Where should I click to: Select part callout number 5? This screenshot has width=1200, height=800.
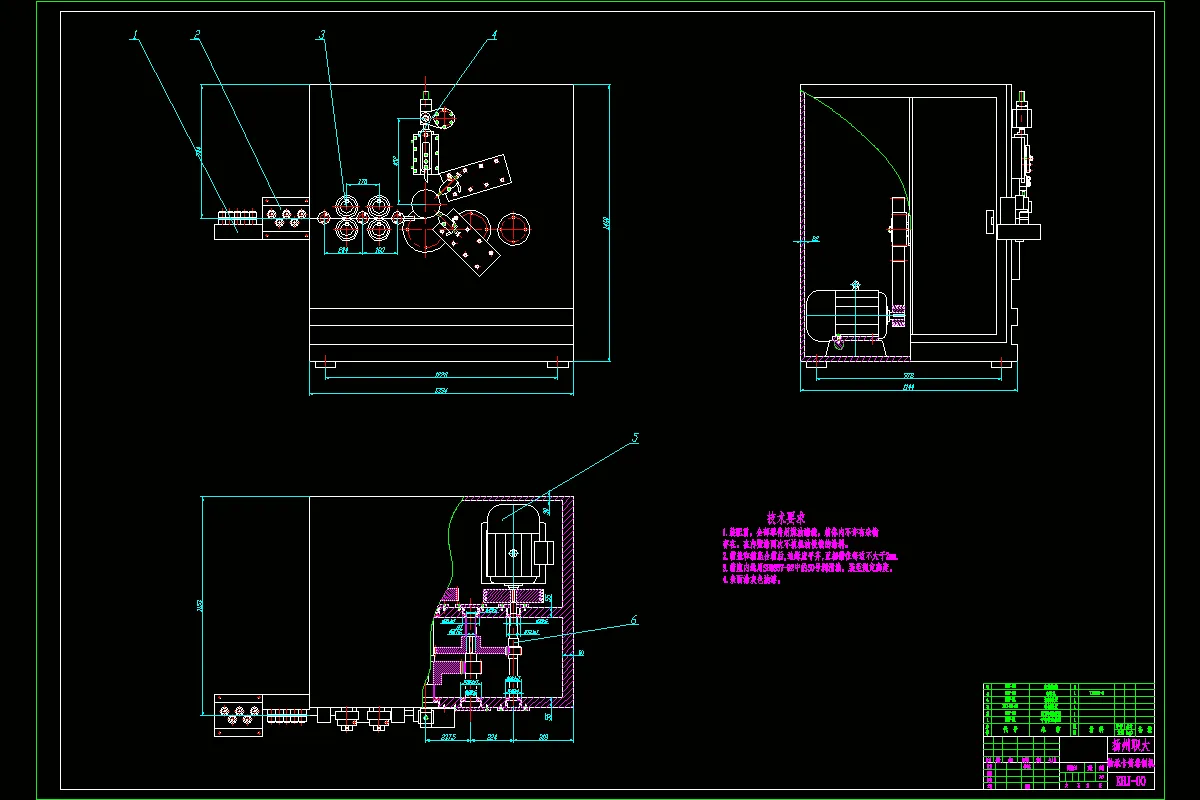634,438
